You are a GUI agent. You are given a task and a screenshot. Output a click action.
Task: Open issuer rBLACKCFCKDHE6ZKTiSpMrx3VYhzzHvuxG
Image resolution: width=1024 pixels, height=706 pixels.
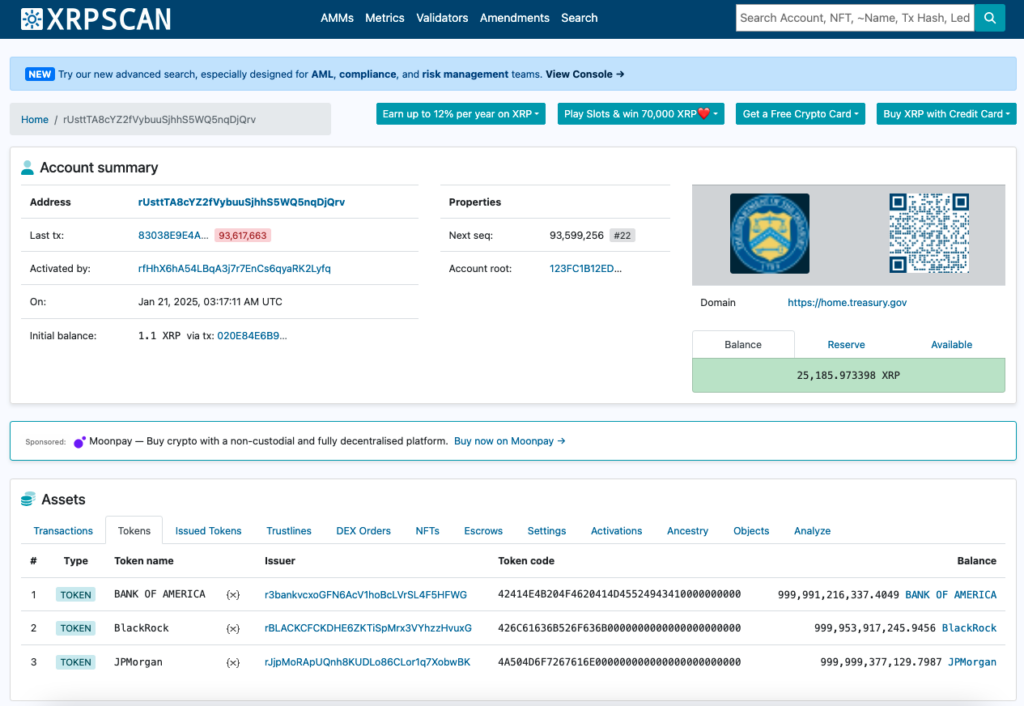click(x=368, y=628)
